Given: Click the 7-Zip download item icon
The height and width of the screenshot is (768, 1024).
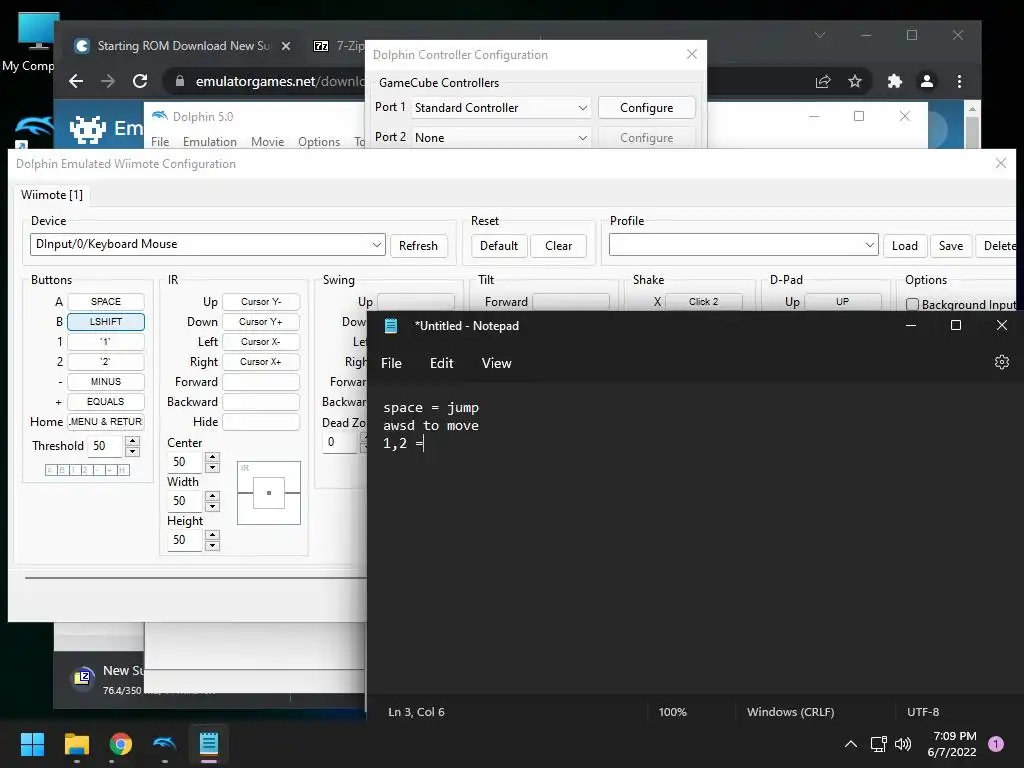Looking at the screenshot, I should (83, 677).
